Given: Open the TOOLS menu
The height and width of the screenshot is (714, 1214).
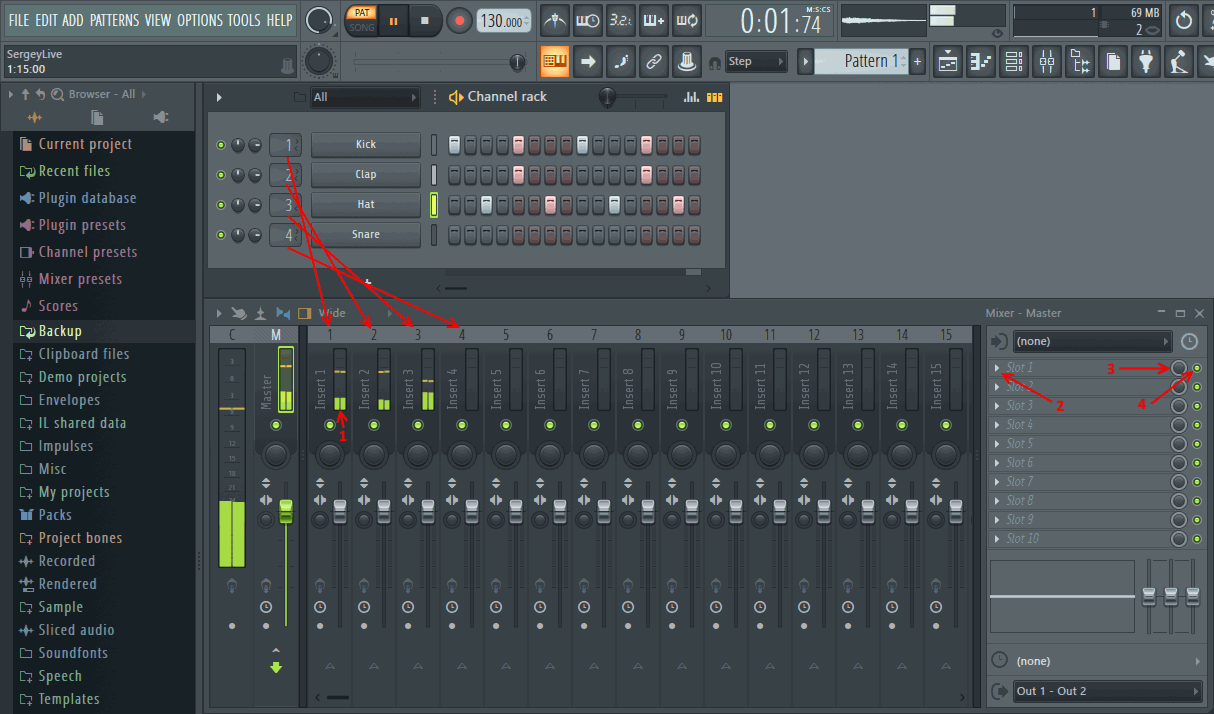Looking at the screenshot, I should click(244, 20).
